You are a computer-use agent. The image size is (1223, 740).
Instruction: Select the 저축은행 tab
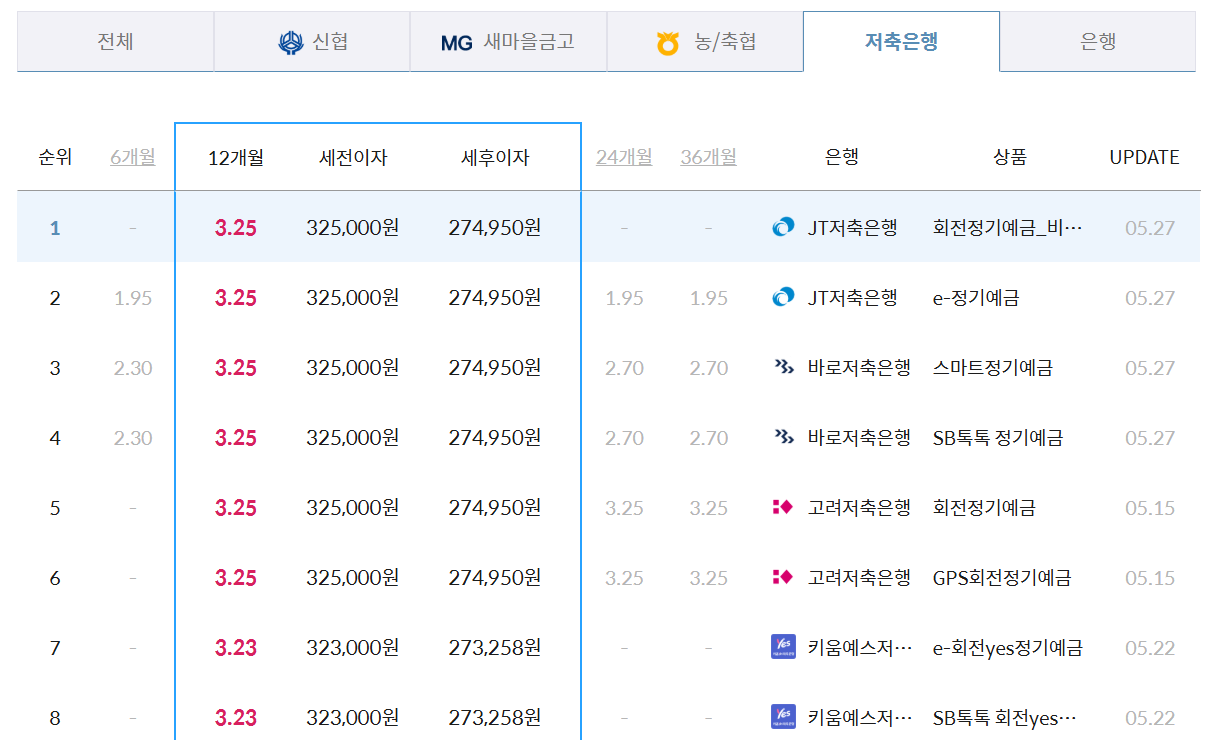tap(901, 42)
